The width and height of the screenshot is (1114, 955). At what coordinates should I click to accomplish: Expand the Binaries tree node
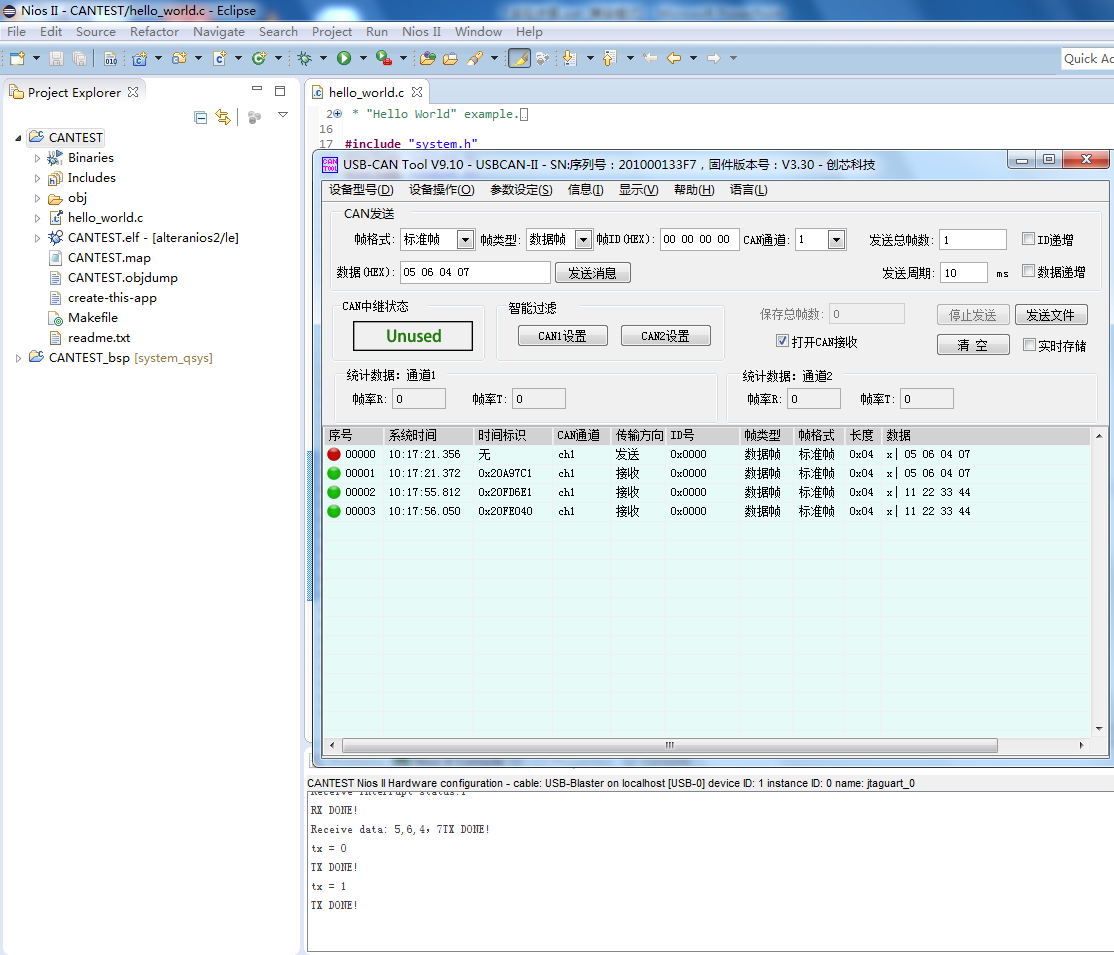[37, 158]
